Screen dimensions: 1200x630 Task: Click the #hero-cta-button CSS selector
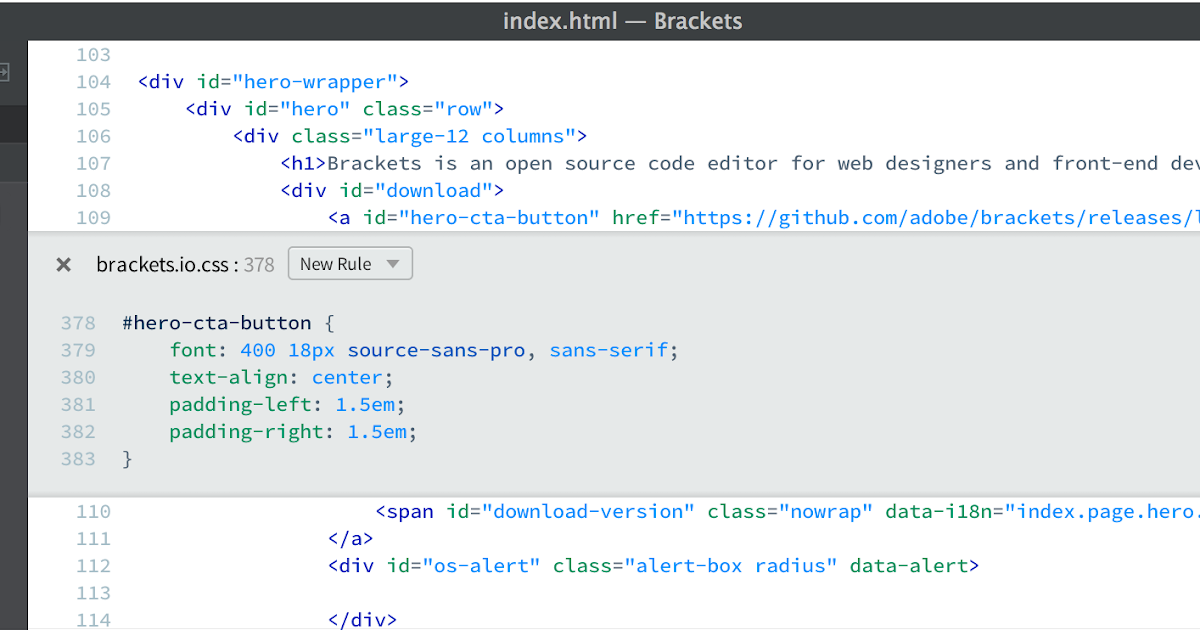216,323
